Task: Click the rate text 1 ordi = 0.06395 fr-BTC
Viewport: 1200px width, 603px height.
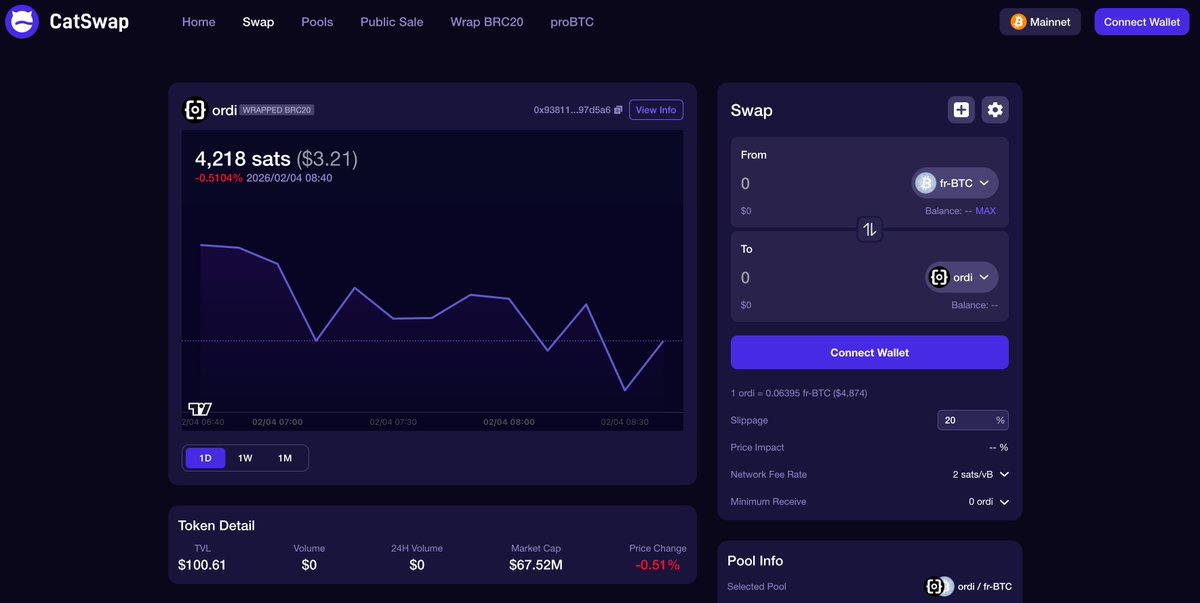Action: pos(799,393)
